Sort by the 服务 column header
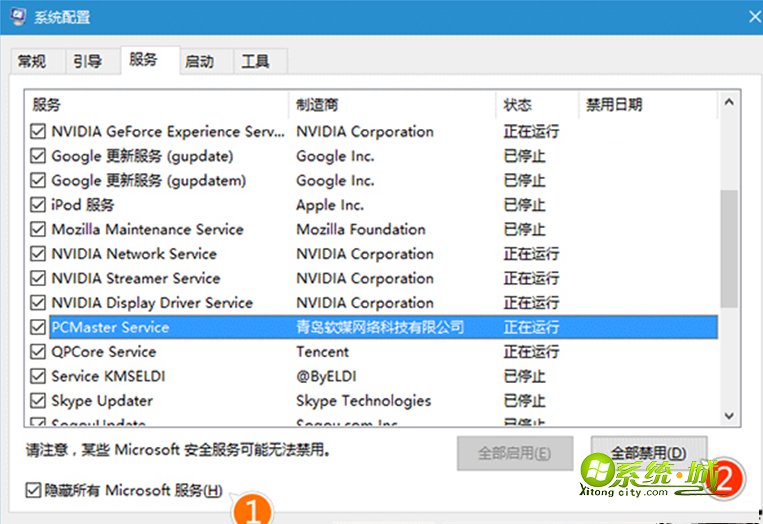The height and width of the screenshot is (524, 763). click(156, 105)
